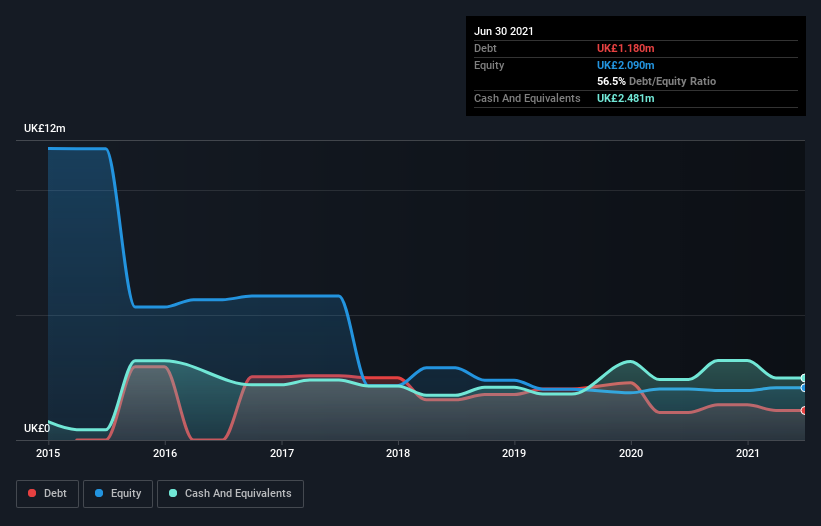Image resolution: width=821 pixels, height=526 pixels.
Task: Toggle the Equity legend button
Action: click(118, 494)
